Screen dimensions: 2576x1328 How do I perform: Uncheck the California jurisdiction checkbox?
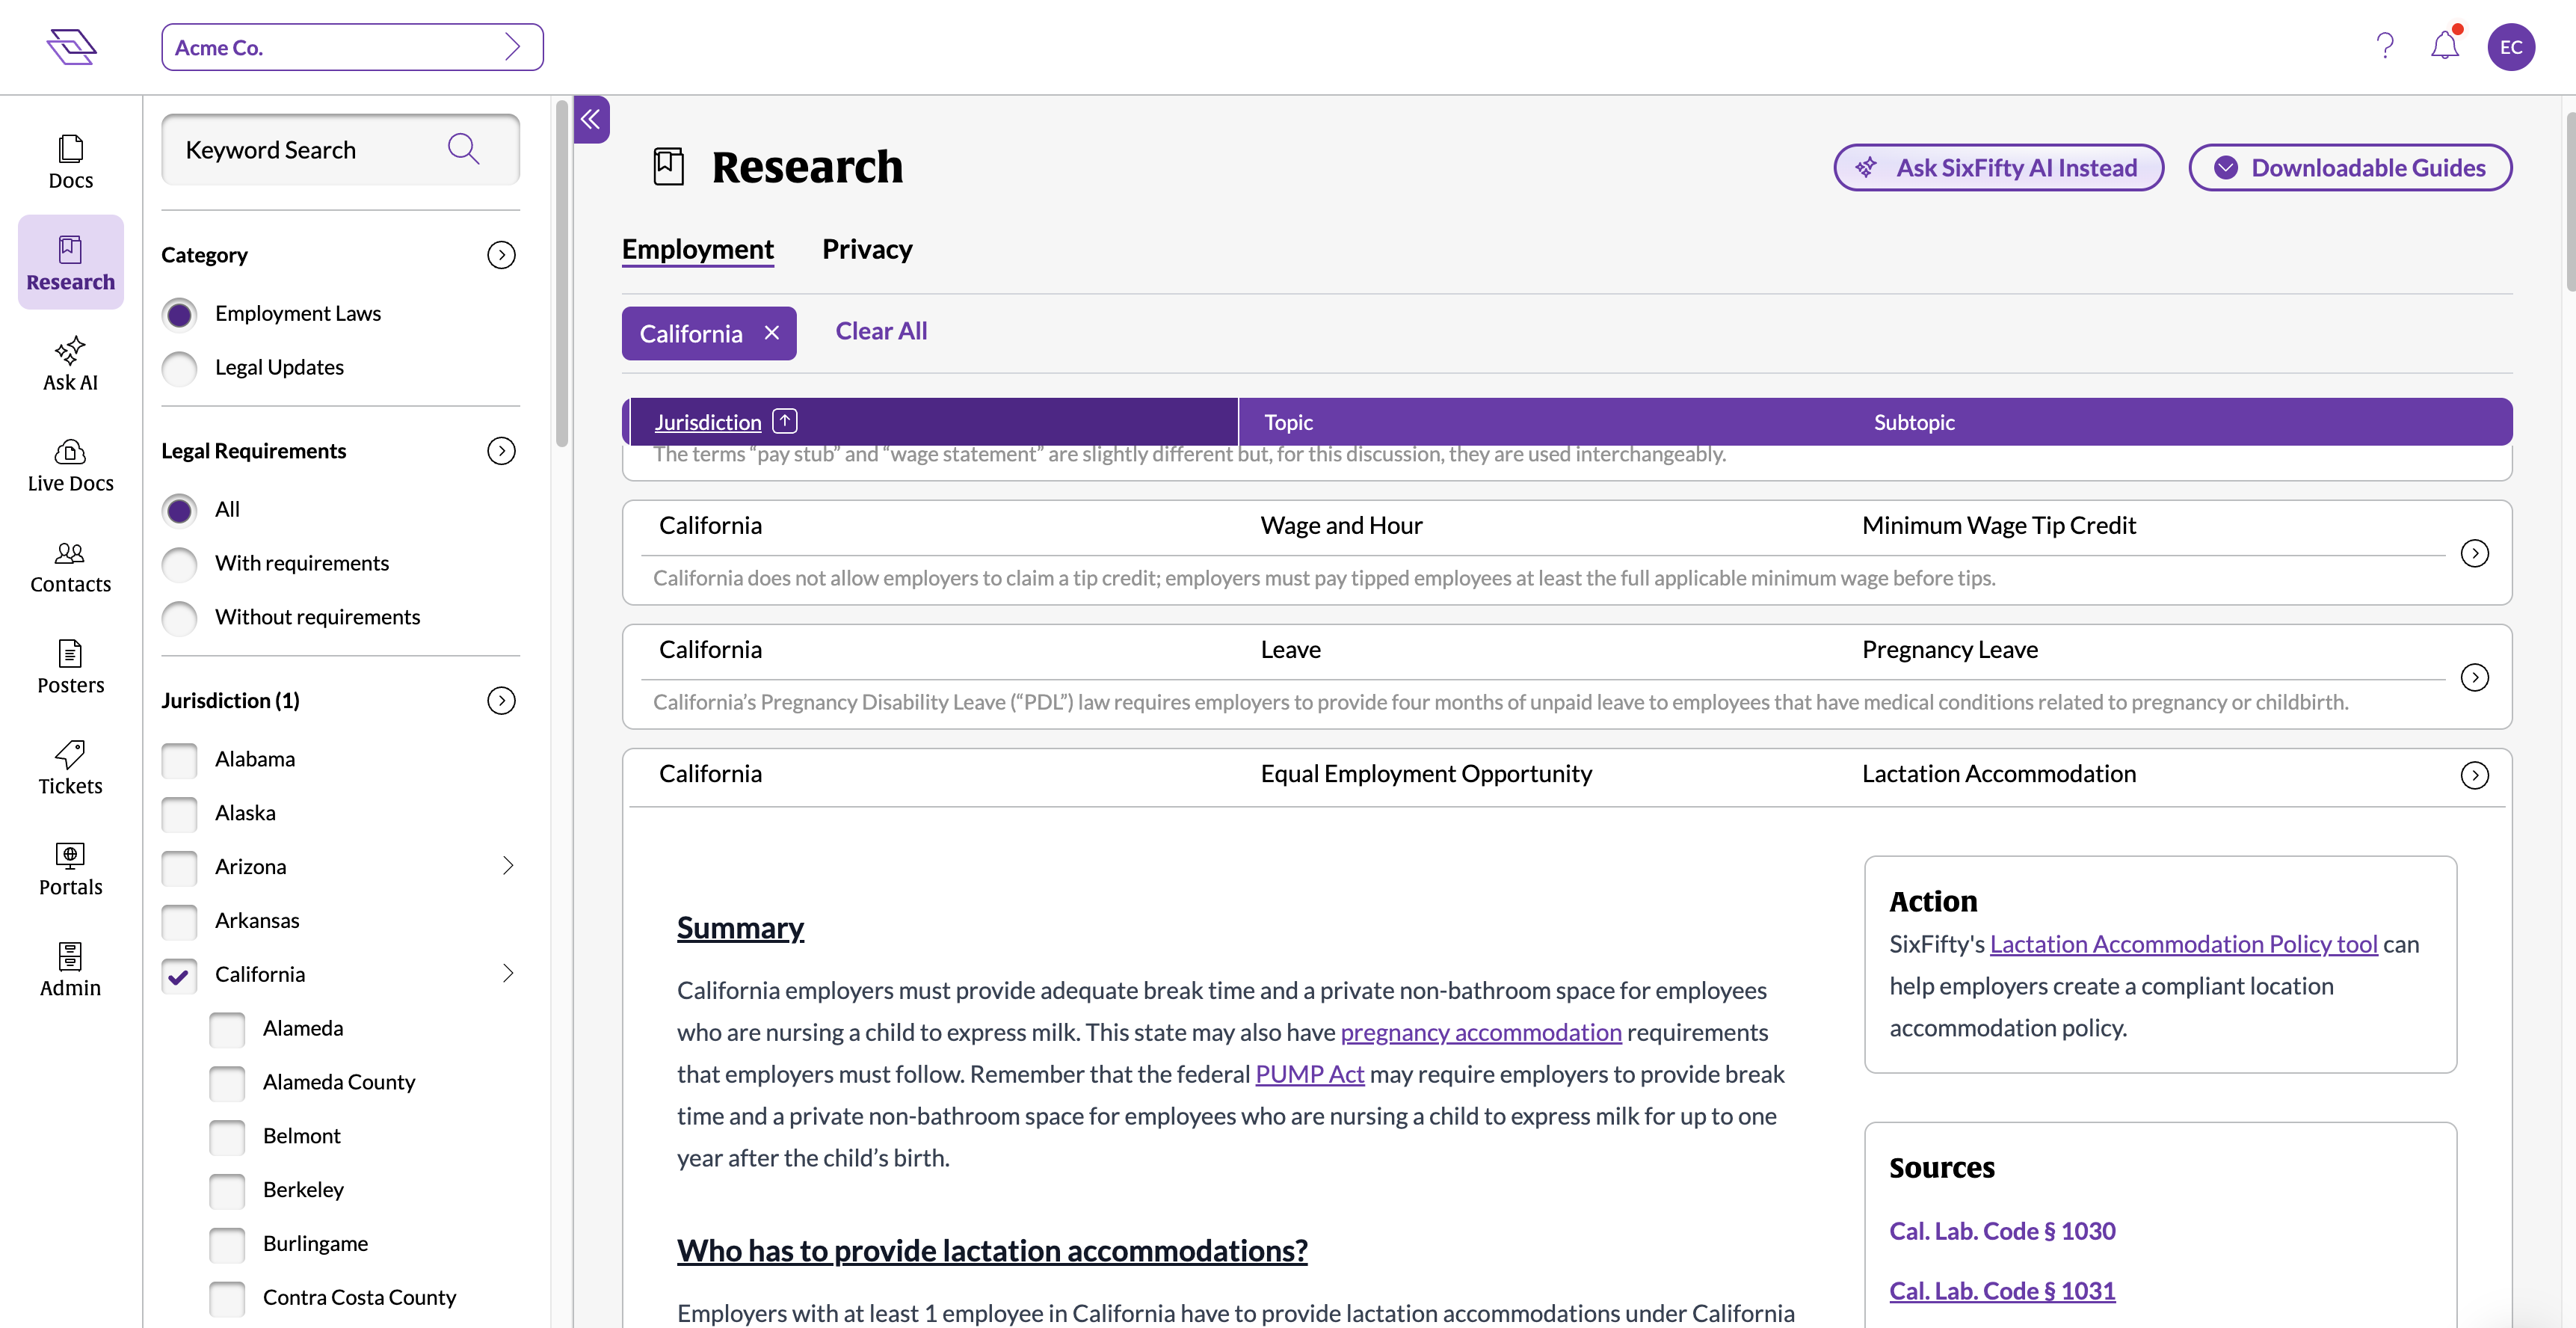[180, 975]
